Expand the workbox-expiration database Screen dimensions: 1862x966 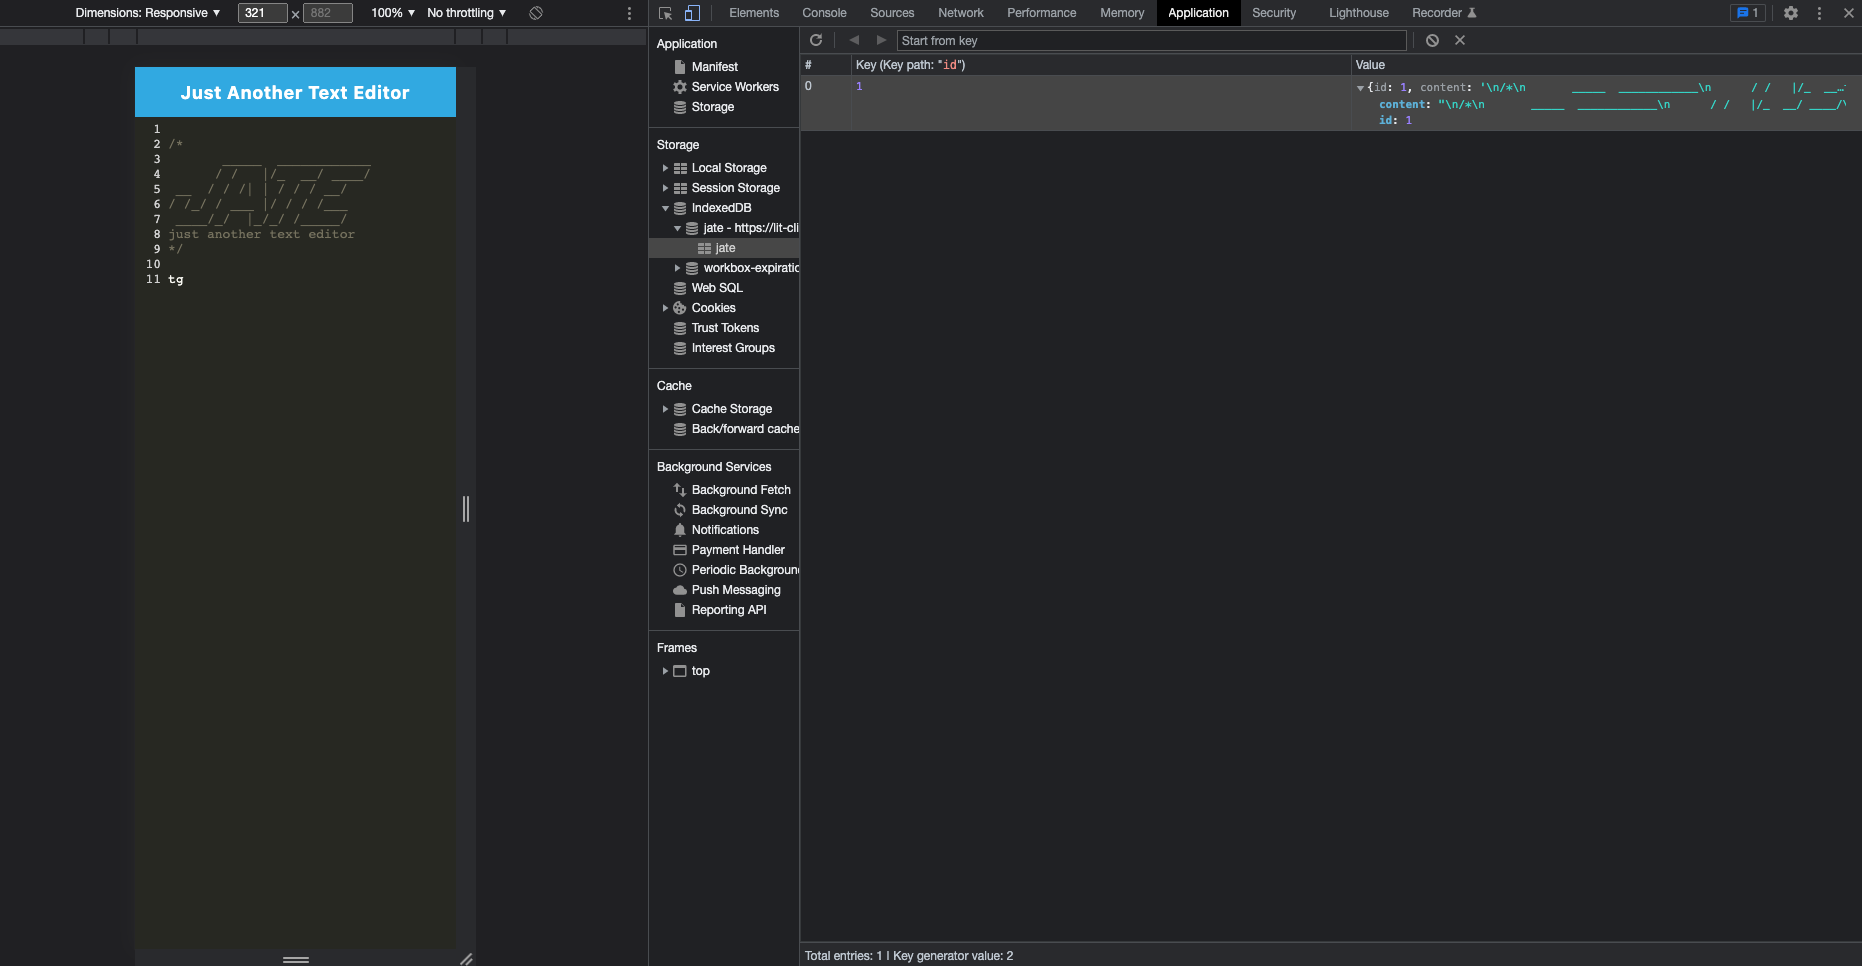(677, 268)
